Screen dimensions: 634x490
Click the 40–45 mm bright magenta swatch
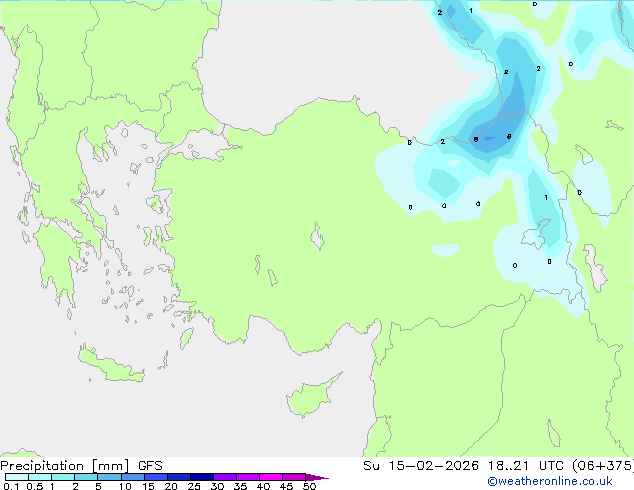point(271,477)
